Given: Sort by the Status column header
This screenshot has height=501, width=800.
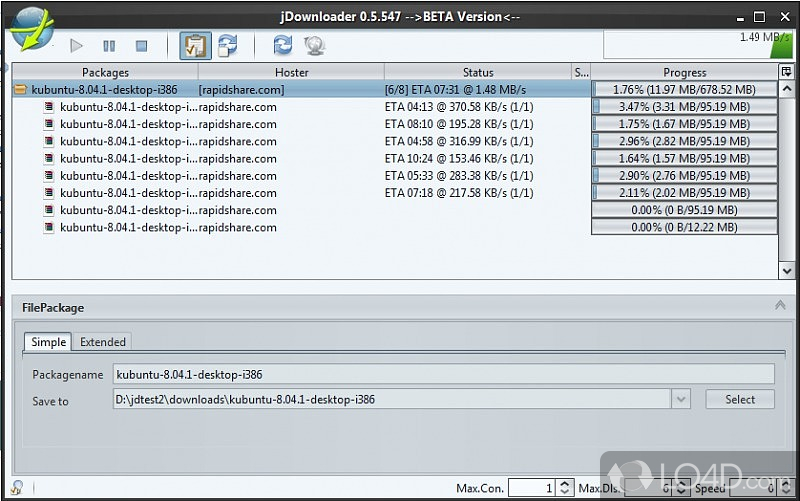Looking at the screenshot, I should [478, 72].
